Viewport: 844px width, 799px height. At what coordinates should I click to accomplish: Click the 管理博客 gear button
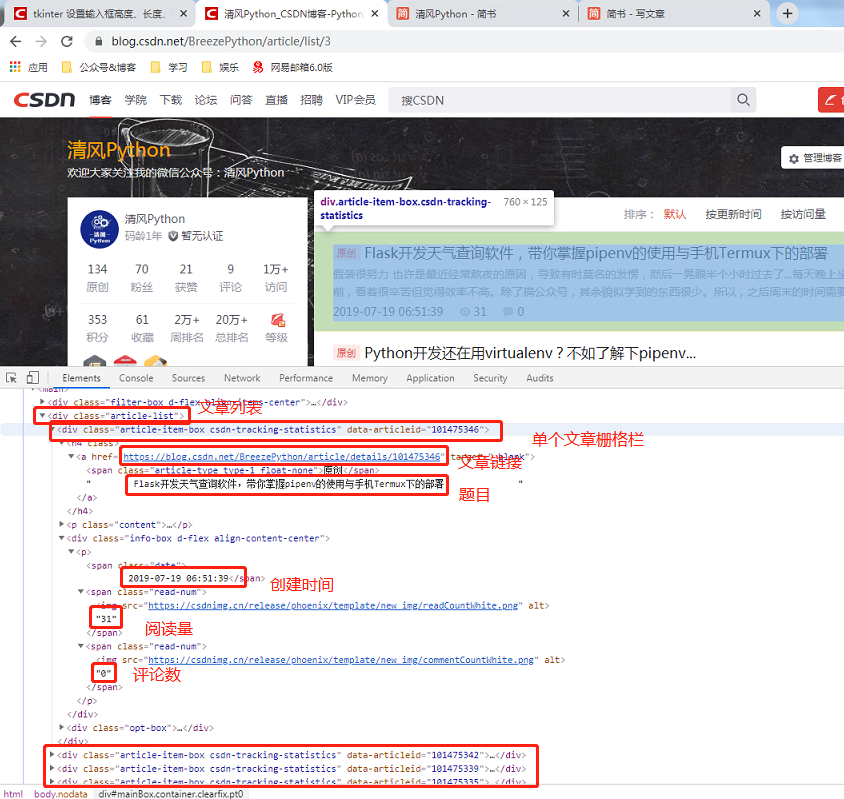point(813,158)
